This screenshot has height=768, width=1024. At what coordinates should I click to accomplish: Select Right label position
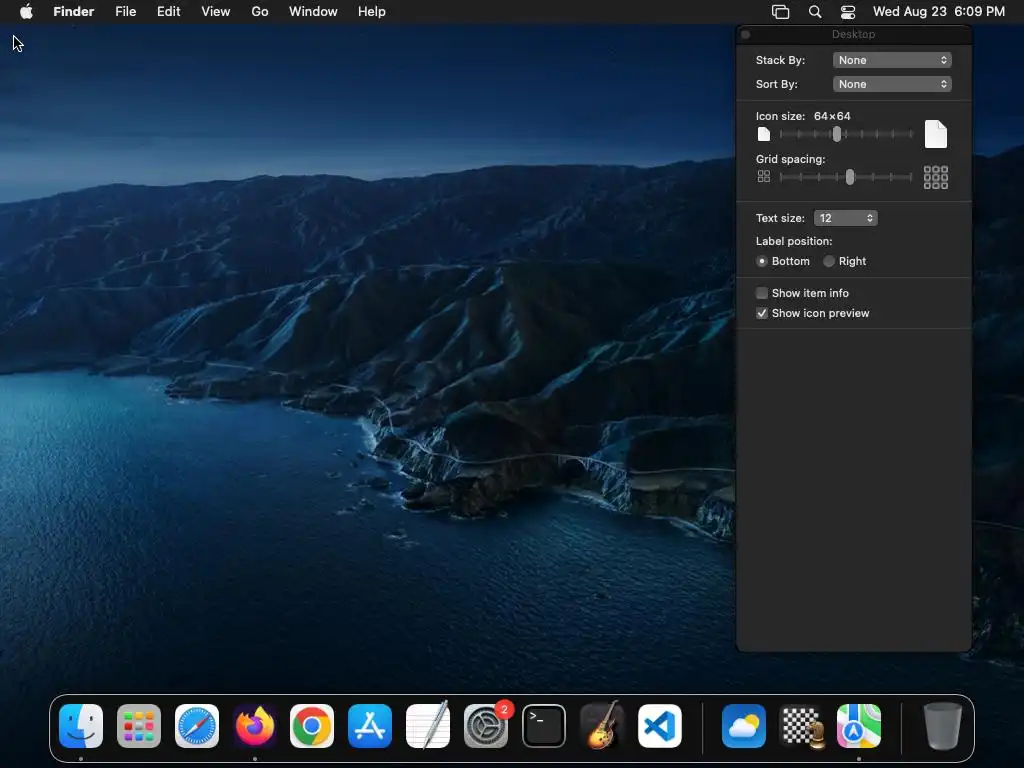[x=829, y=261]
